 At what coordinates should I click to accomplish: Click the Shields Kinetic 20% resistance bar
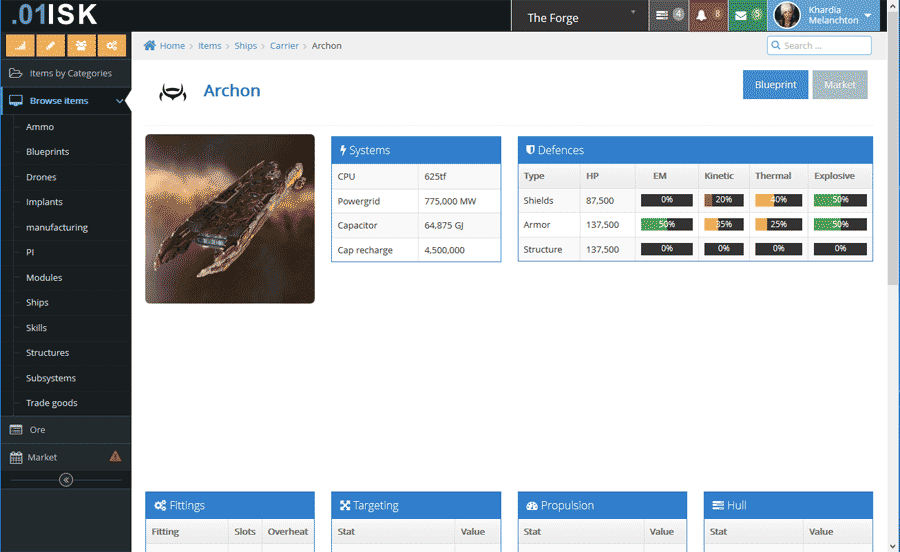point(723,200)
